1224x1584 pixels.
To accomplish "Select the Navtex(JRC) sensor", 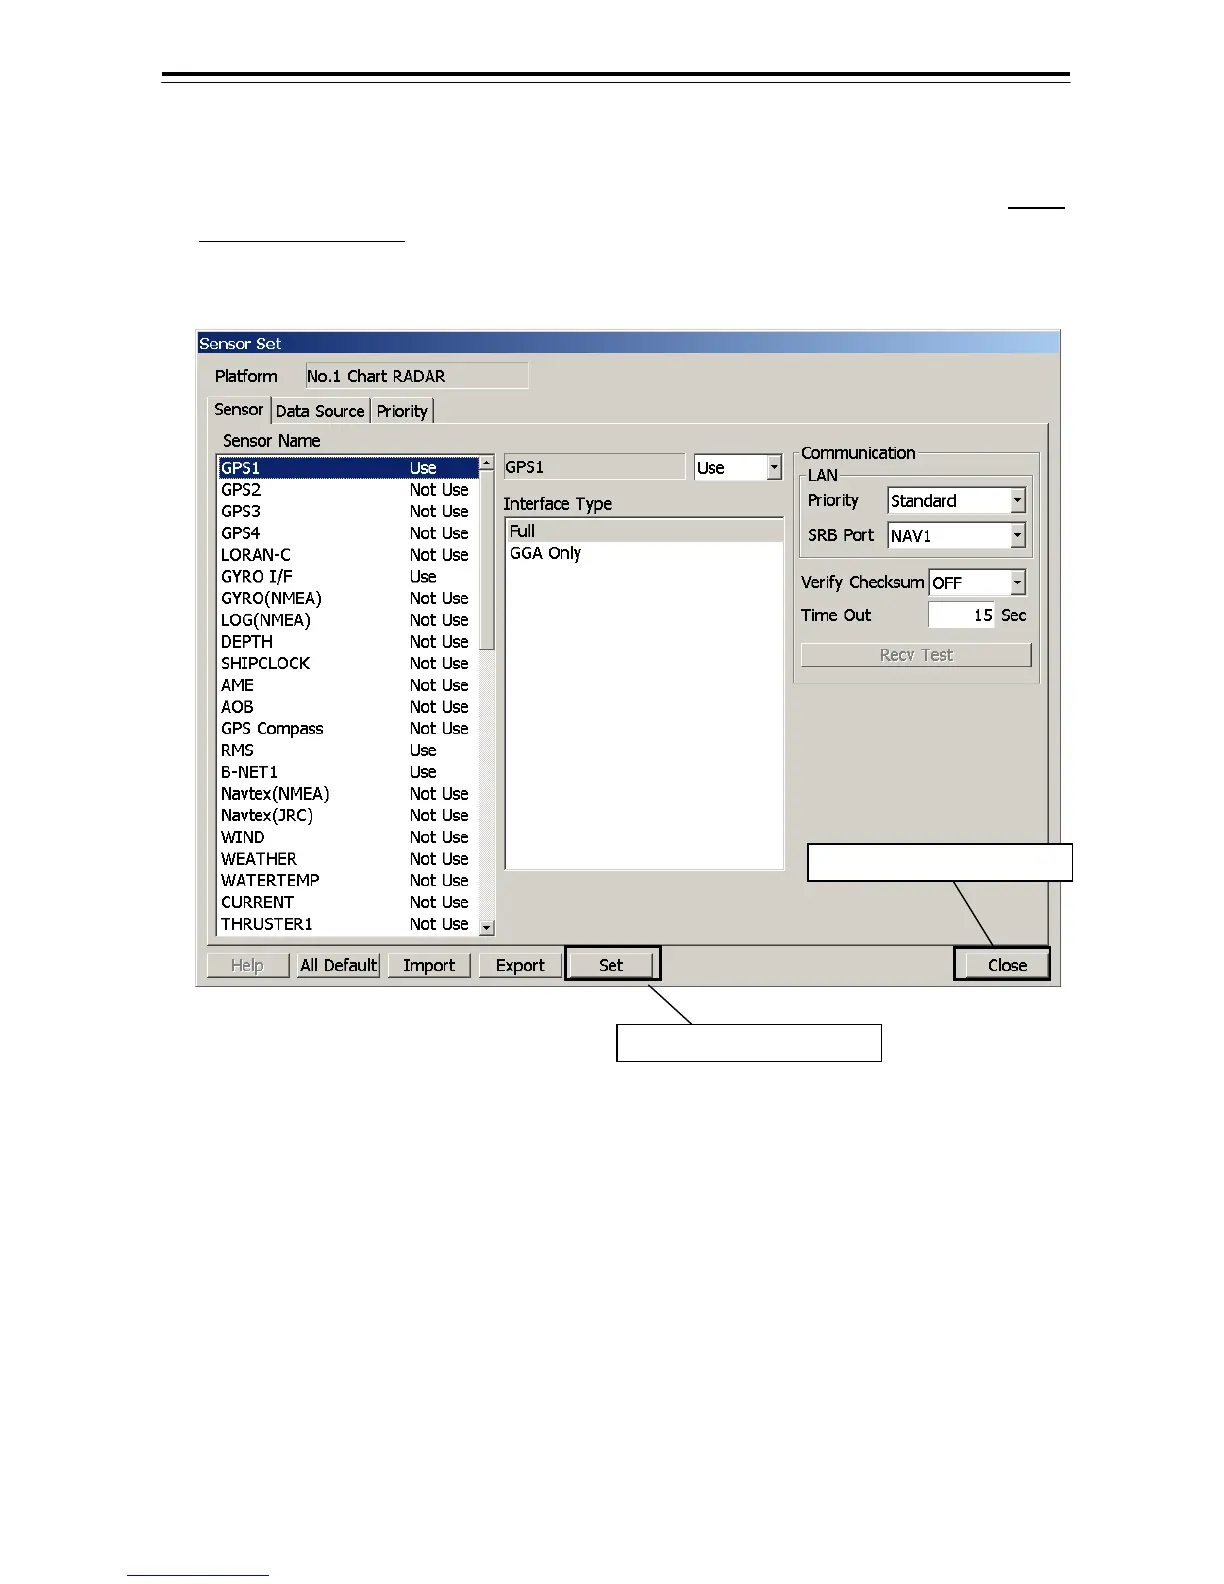I will click(x=348, y=815).
